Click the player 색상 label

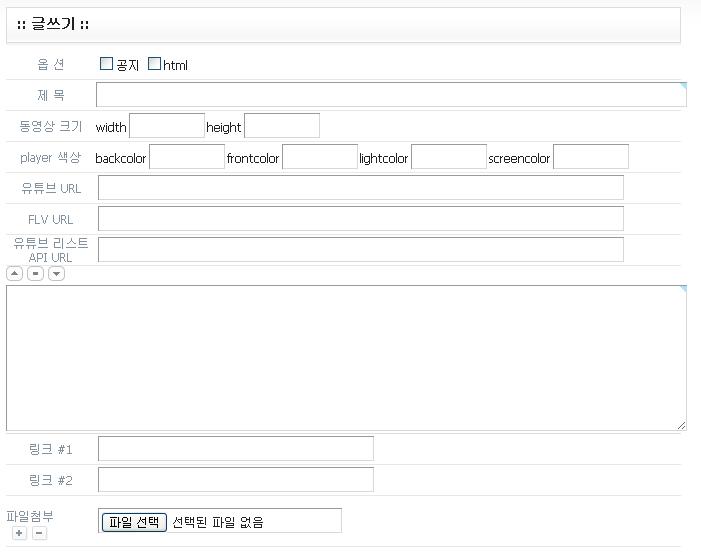coord(51,157)
